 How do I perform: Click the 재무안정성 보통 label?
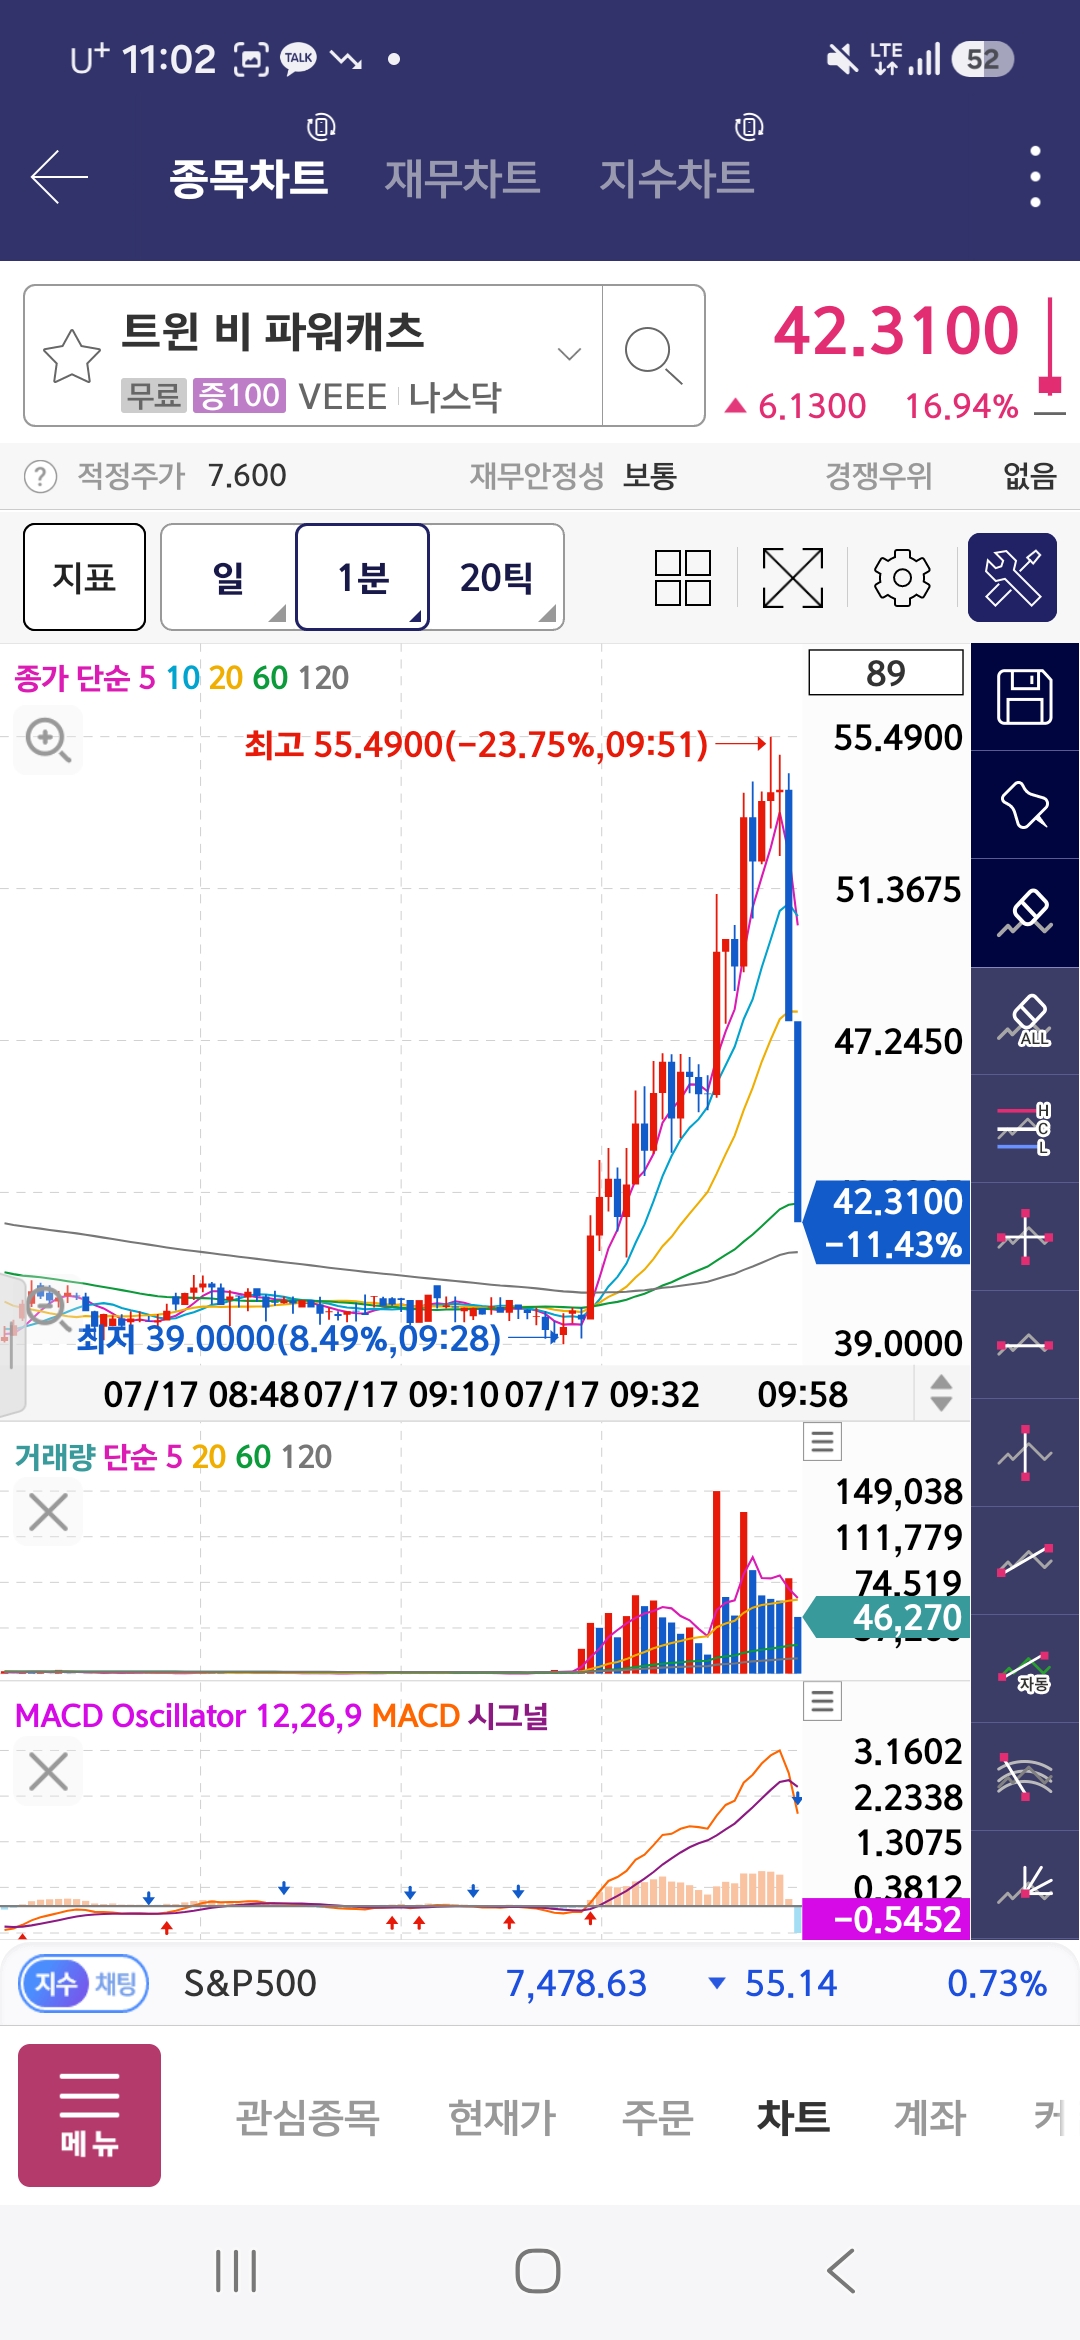click(573, 476)
